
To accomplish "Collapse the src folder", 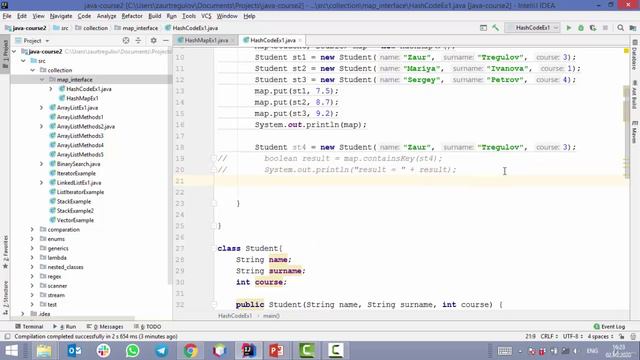I will 23,61.
